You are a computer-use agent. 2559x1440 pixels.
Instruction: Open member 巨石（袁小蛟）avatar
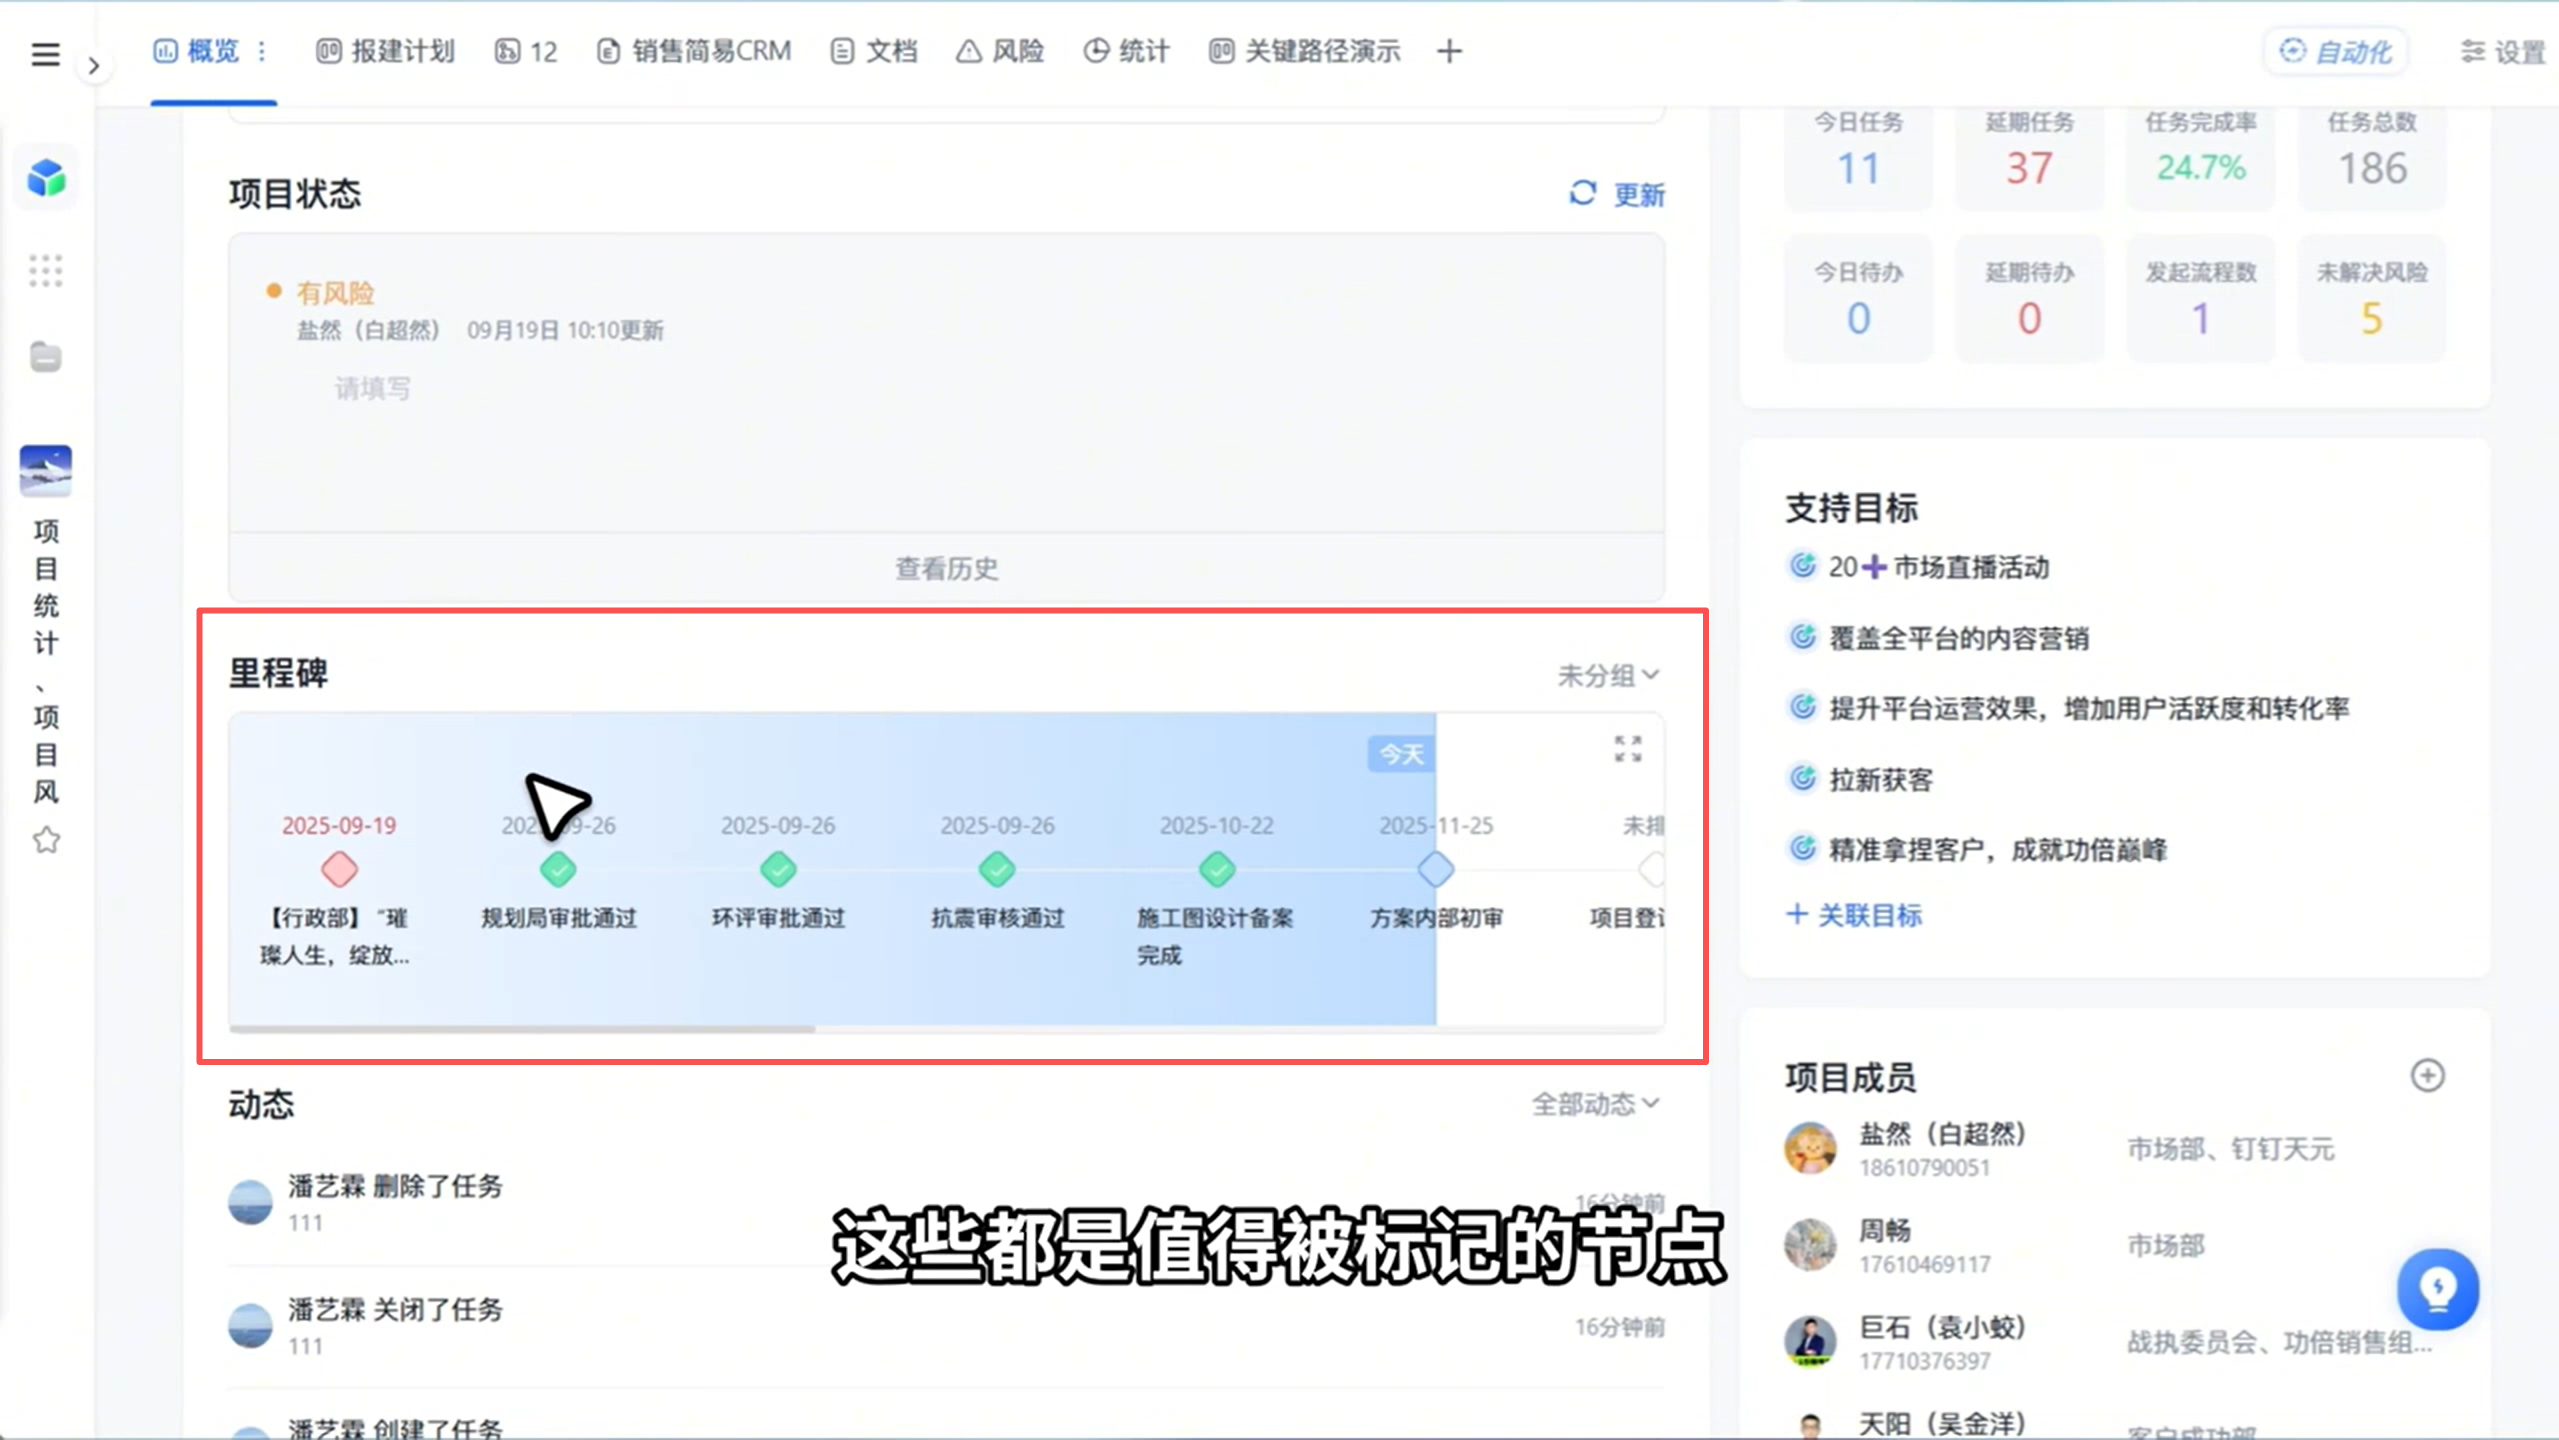point(1810,1340)
